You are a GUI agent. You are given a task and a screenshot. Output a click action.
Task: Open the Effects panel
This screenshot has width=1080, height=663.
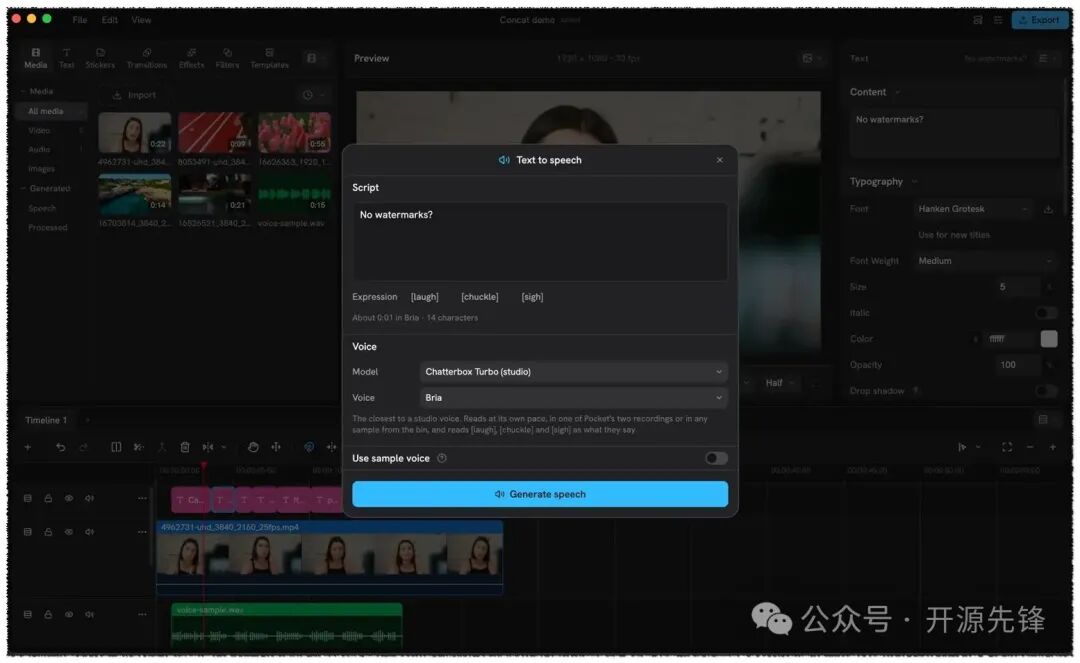coord(191,58)
